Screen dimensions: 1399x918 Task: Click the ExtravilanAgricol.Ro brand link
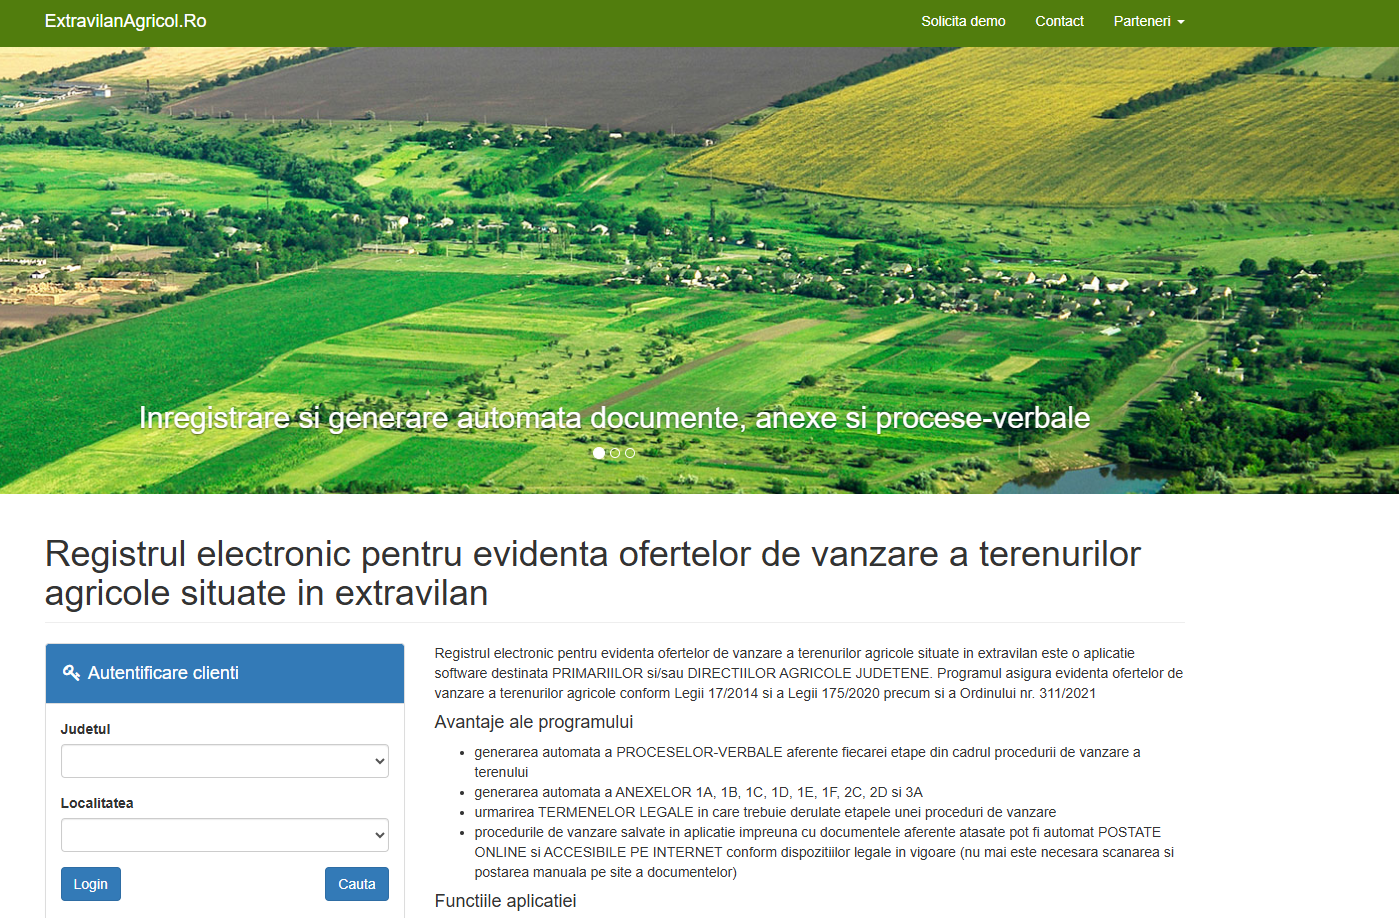coord(126,21)
